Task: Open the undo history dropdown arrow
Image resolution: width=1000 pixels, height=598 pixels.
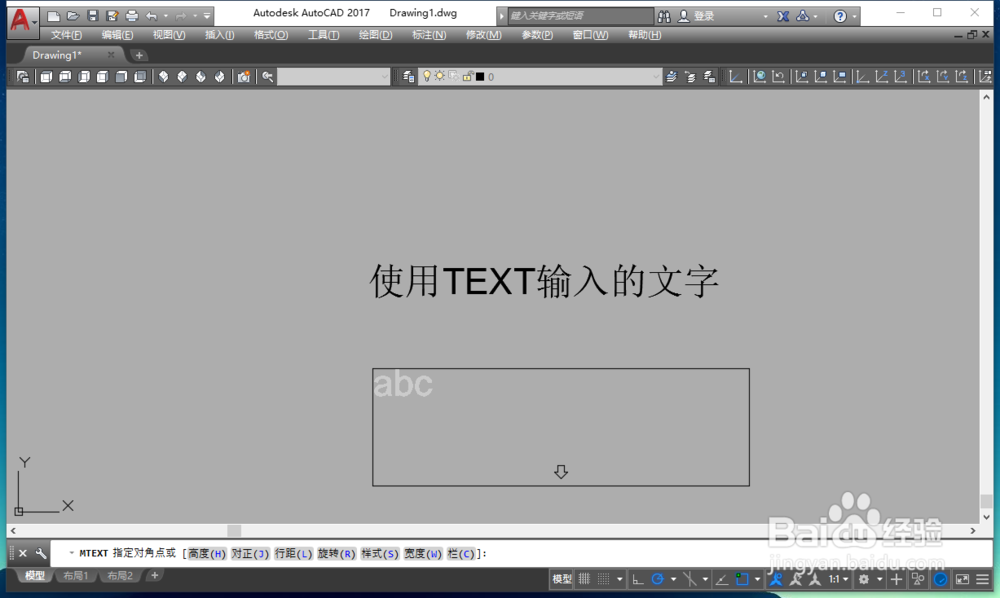Action: click(165, 16)
